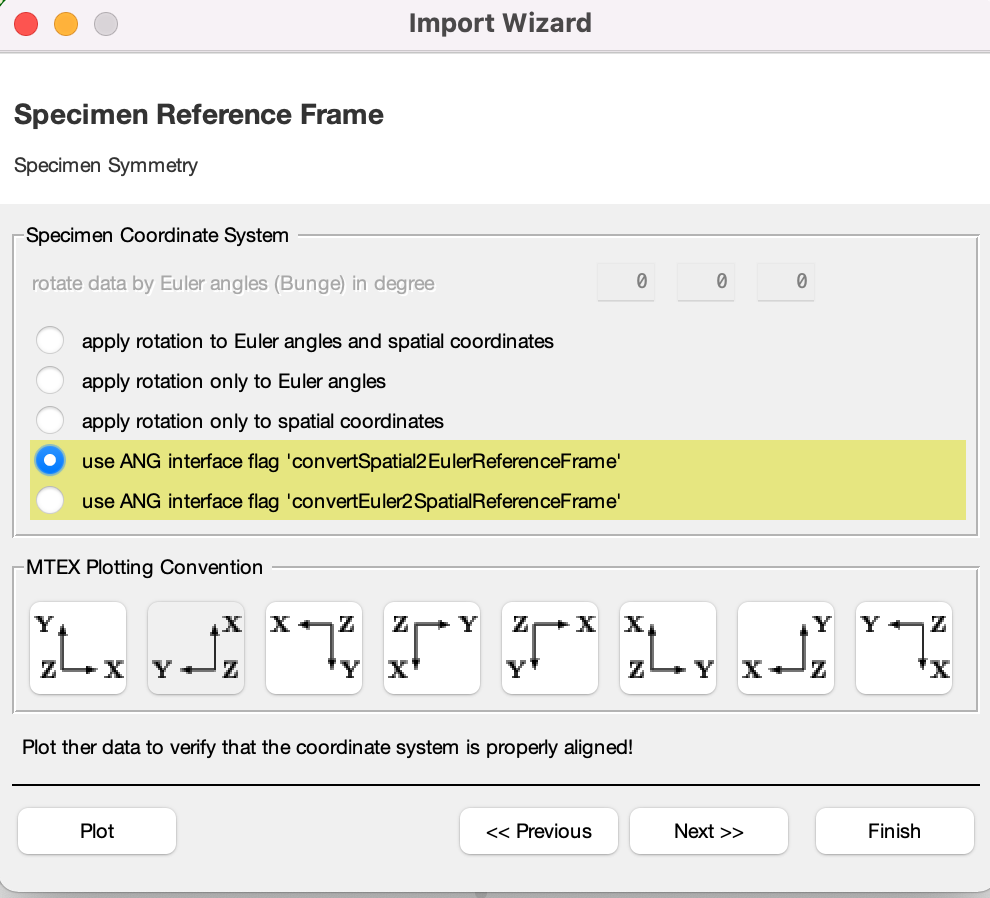This screenshot has width=990, height=898.
Task: Click the 'Specimen Coordinate System' group label
Action: [x=157, y=235]
